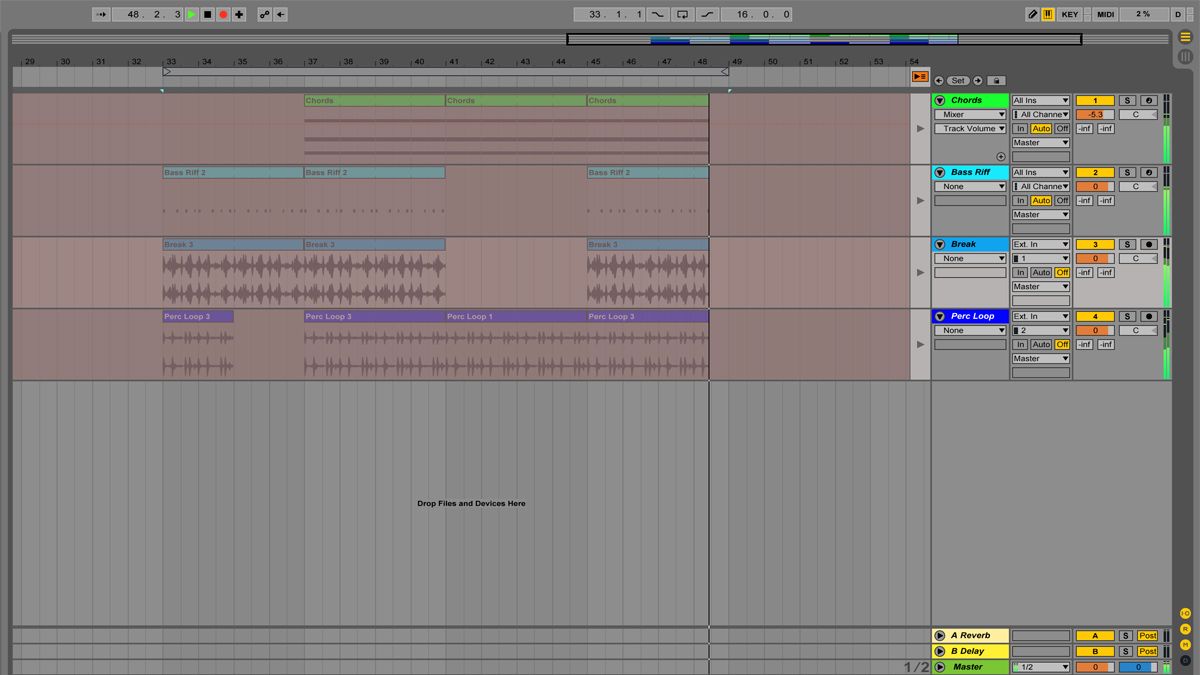The height and width of the screenshot is (675, 1200).
Task: Open the All Ins input dropdown on Bass Riff
Action: 1042,172
